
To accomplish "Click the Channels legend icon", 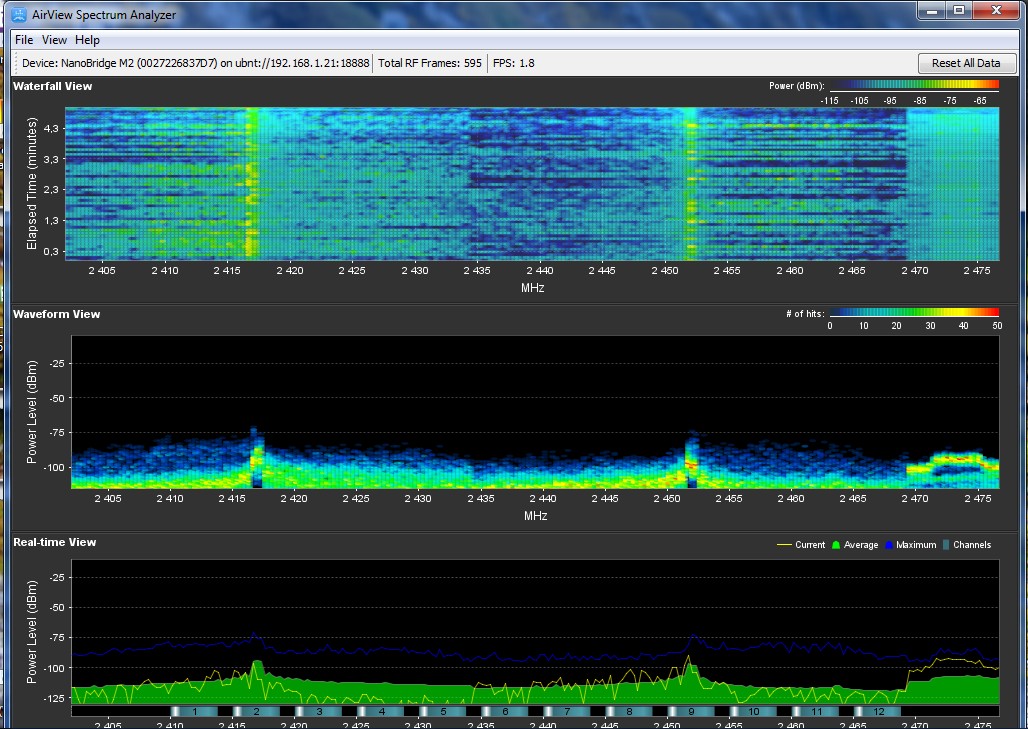I will (x=945, y=545).
